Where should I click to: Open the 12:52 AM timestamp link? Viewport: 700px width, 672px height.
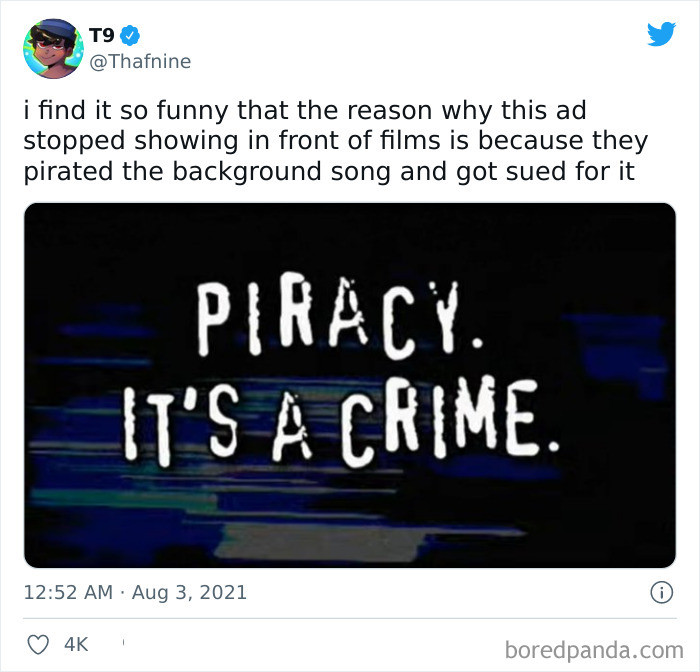point(68,593)
